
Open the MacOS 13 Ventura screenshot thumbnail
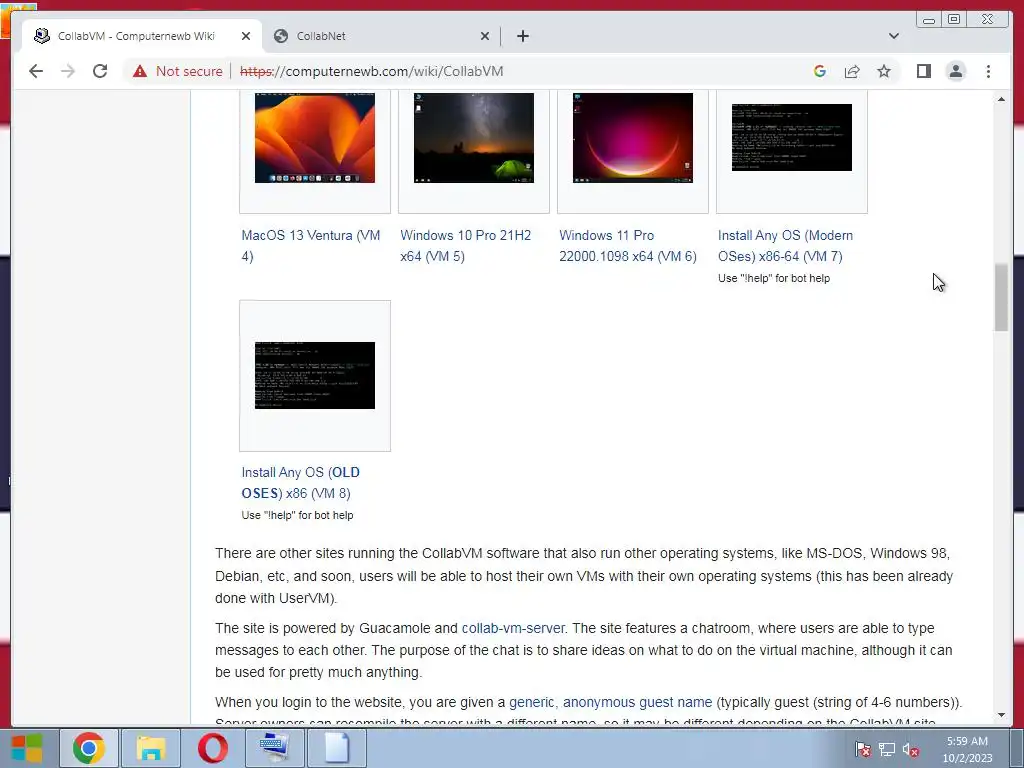tap(315, 138)
